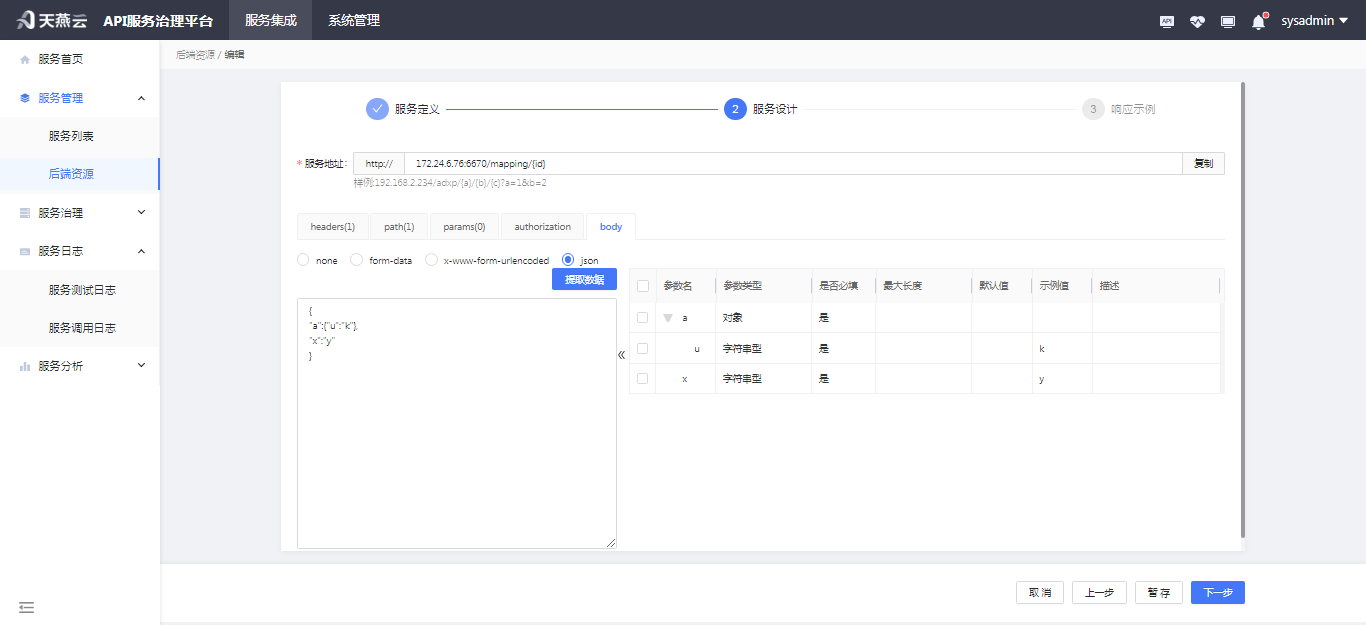The width and height of the screenshot is (1366, 625).
Task: Select the body tab
Action: (611, 227)
